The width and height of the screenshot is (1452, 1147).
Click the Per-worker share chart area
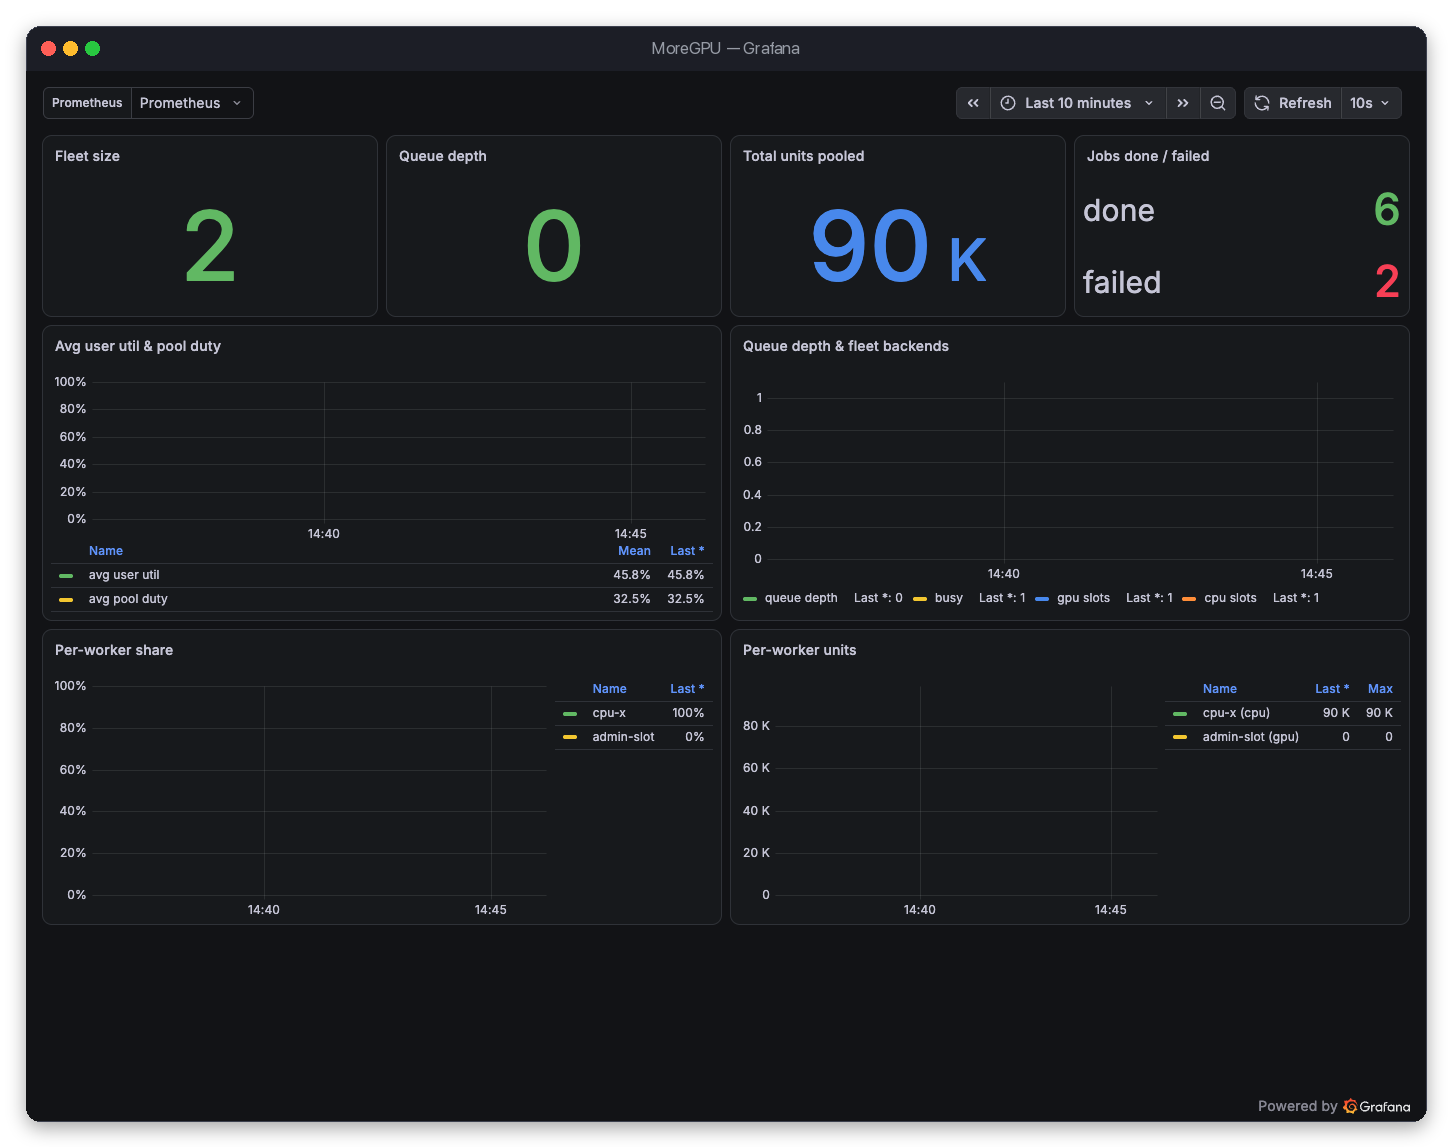317,790
